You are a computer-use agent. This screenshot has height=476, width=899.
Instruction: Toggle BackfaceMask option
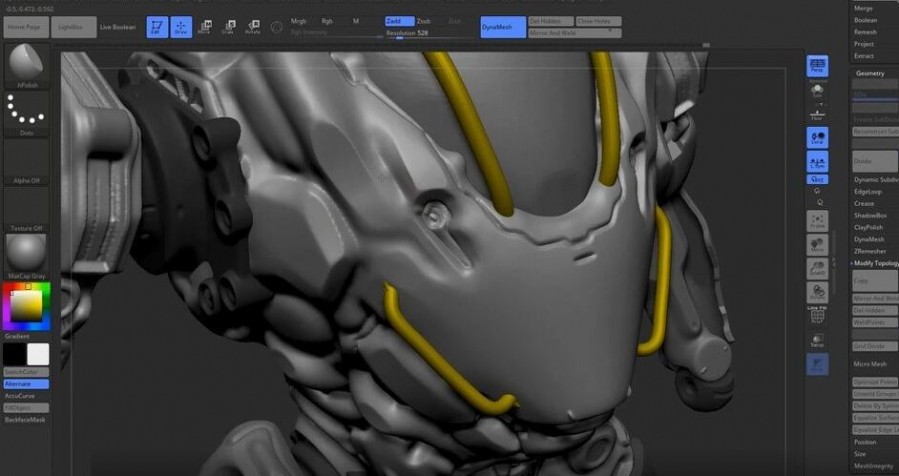coord(25,420)
